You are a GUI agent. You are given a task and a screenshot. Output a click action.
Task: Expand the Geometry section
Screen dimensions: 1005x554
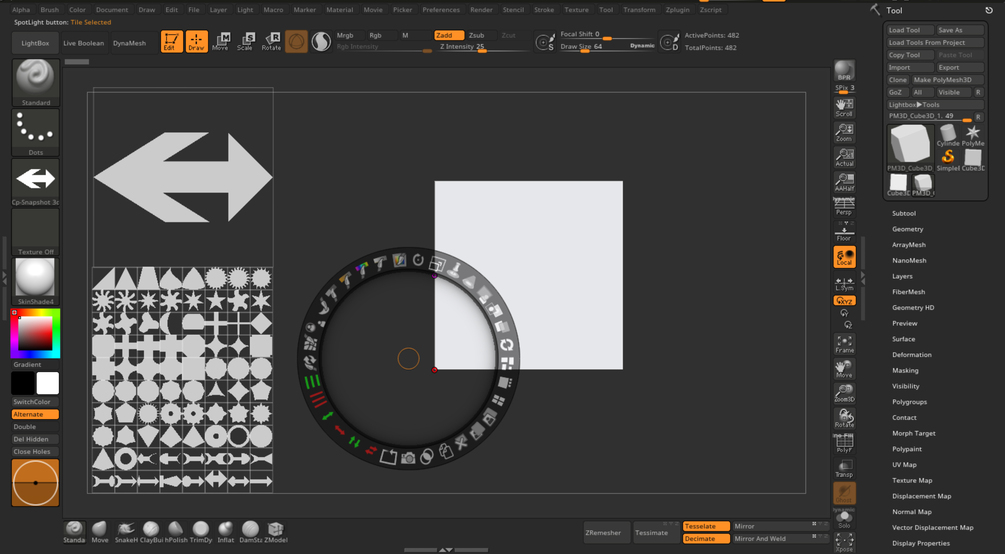coord(908,229)
